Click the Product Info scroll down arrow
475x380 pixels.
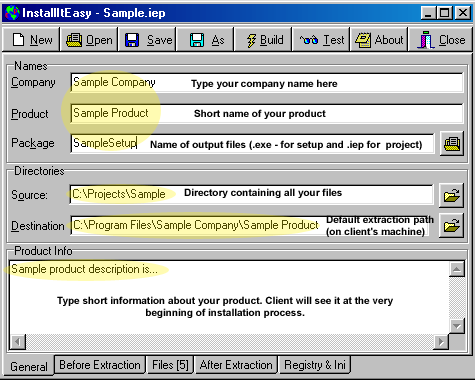pyautogui.click(x=457, y=326)
